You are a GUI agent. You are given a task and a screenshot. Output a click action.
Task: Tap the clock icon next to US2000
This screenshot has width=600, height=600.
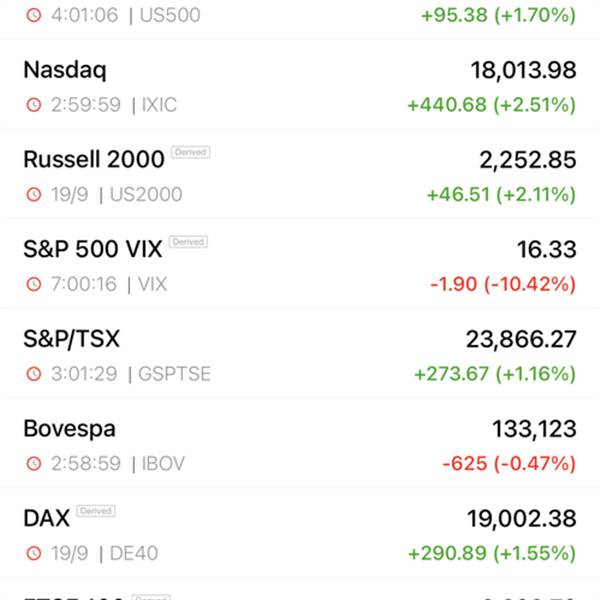coord(34,194)
